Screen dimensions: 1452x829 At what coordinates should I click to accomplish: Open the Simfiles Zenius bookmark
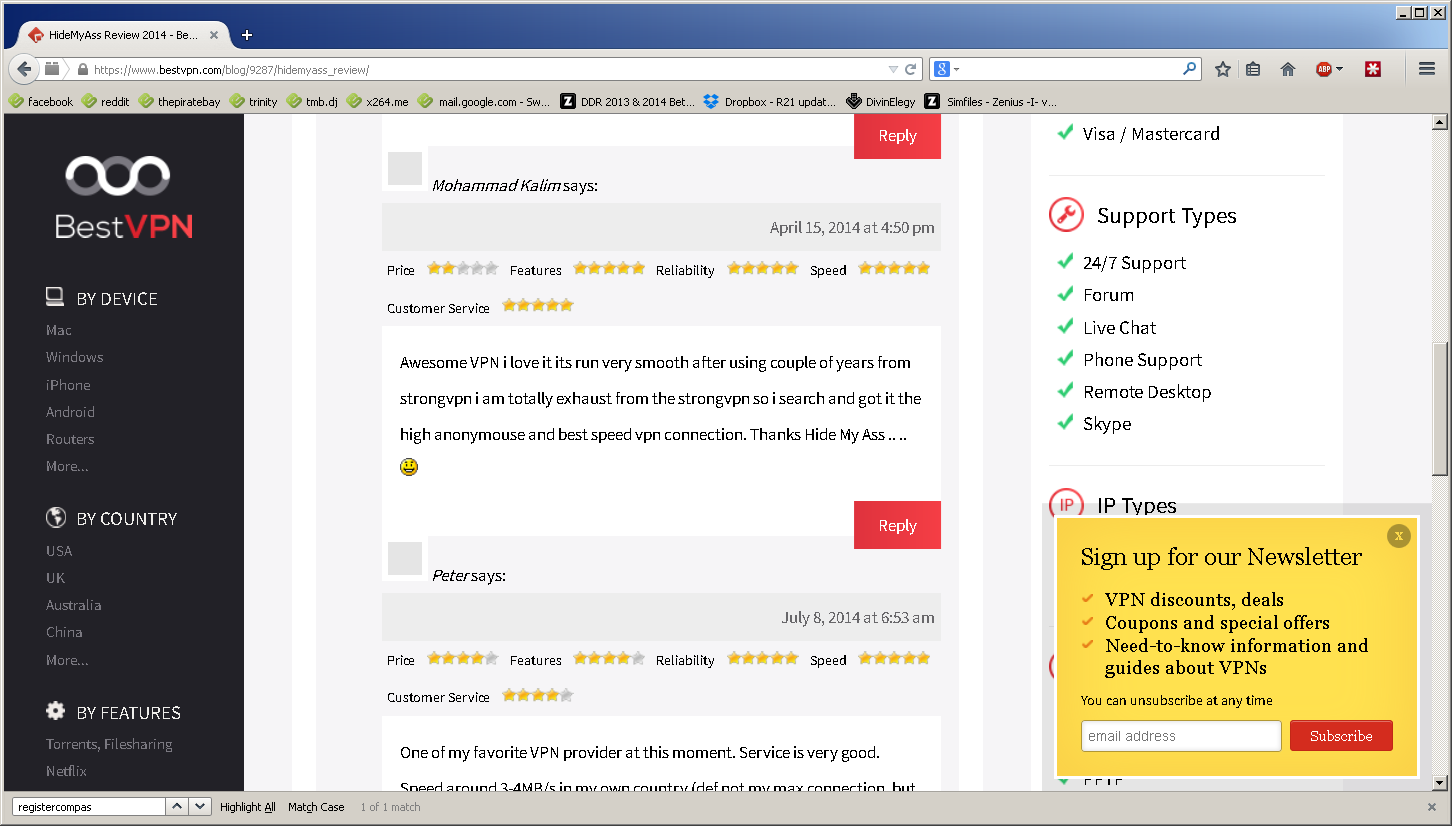point(991,101)
